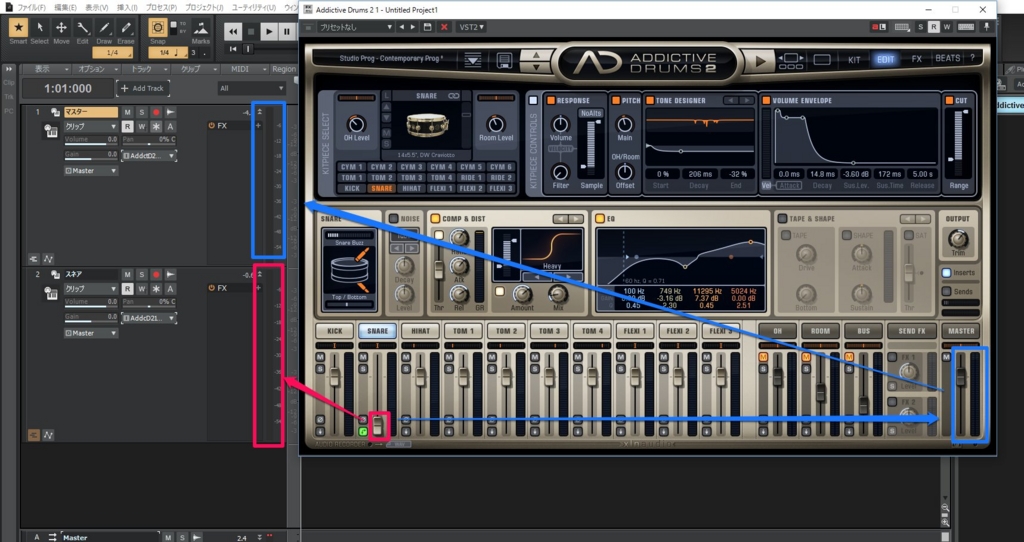
Task: Open the All track filter dropdown
Action: pyautogui.click(x=251, y=88)
